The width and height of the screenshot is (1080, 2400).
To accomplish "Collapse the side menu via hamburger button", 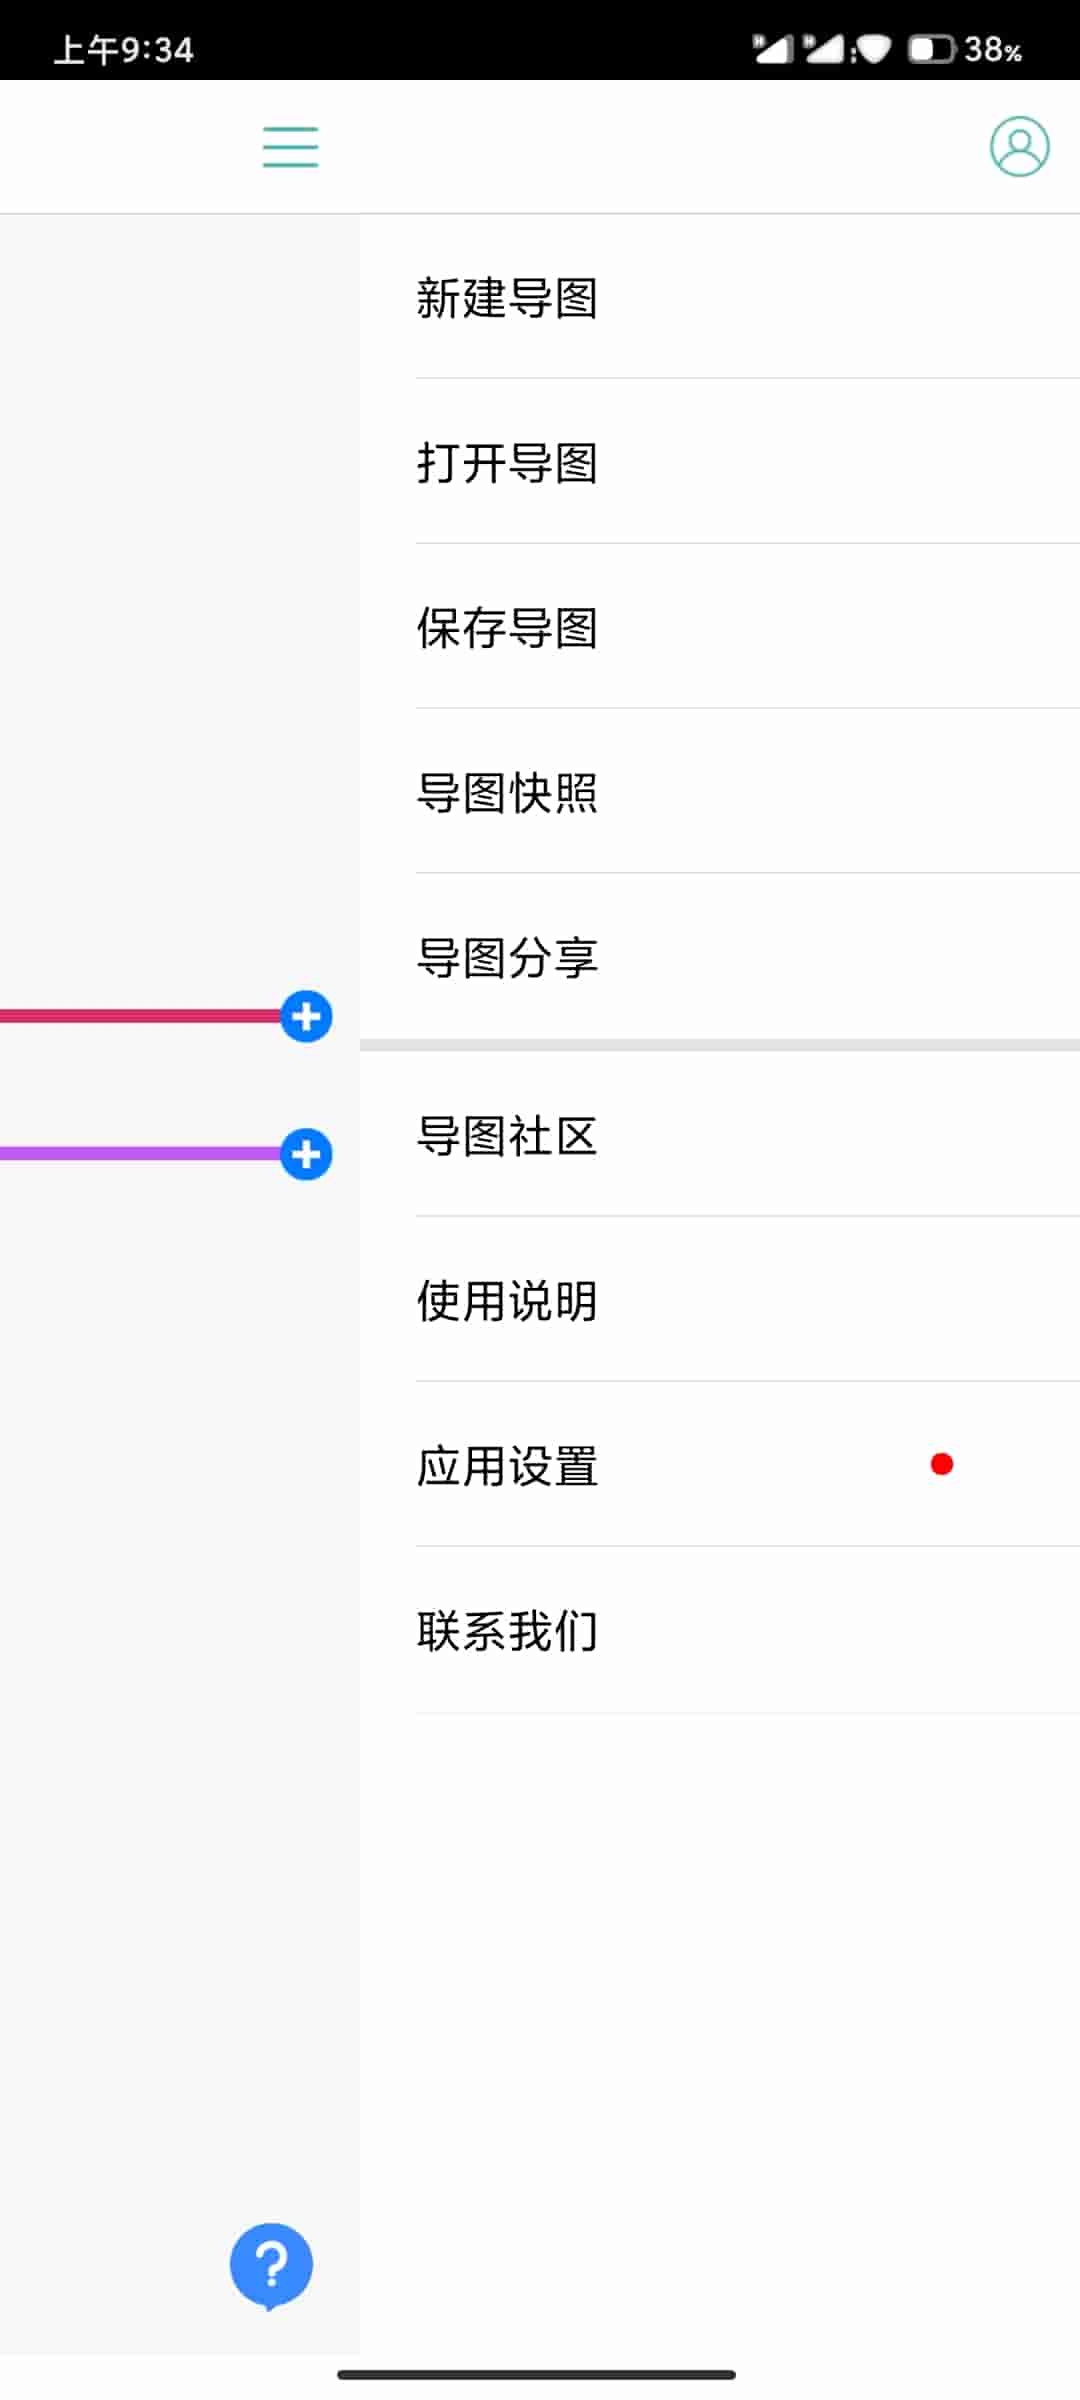I will pos(288,146).
